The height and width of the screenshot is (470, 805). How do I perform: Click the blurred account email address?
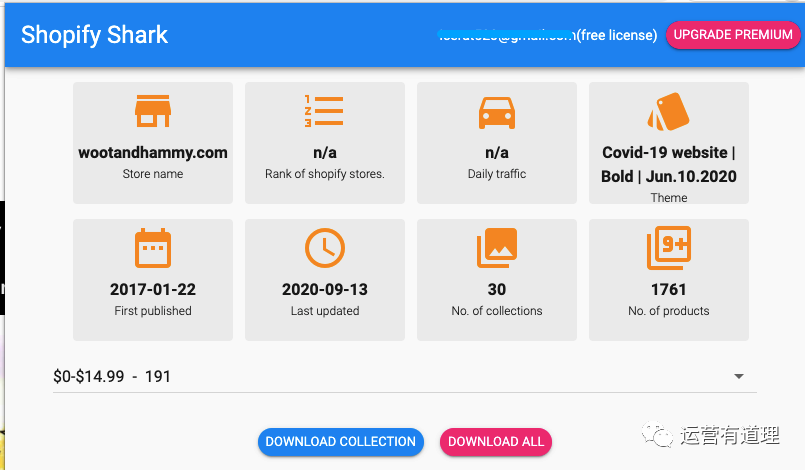click(507, 35)
